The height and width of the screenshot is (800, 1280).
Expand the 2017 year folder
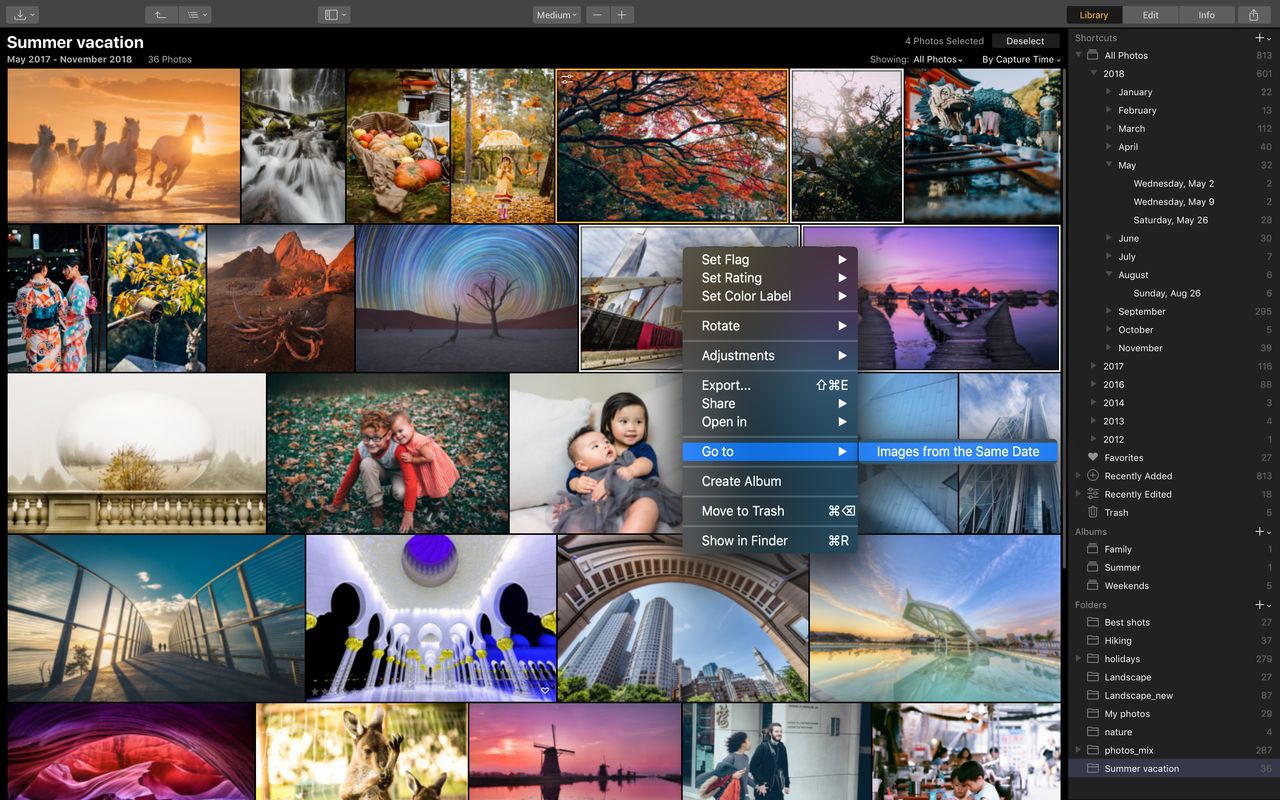coord(1093,366)
